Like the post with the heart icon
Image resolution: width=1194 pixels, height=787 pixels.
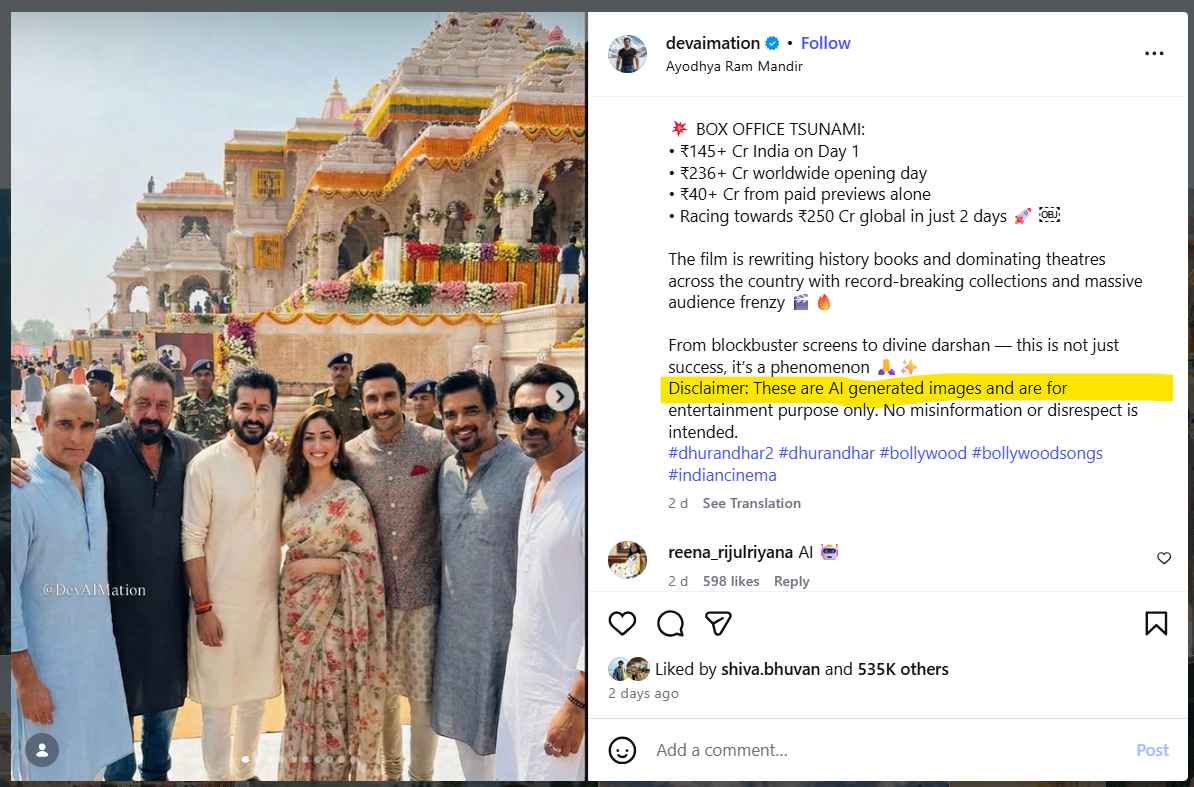(622, 623)
